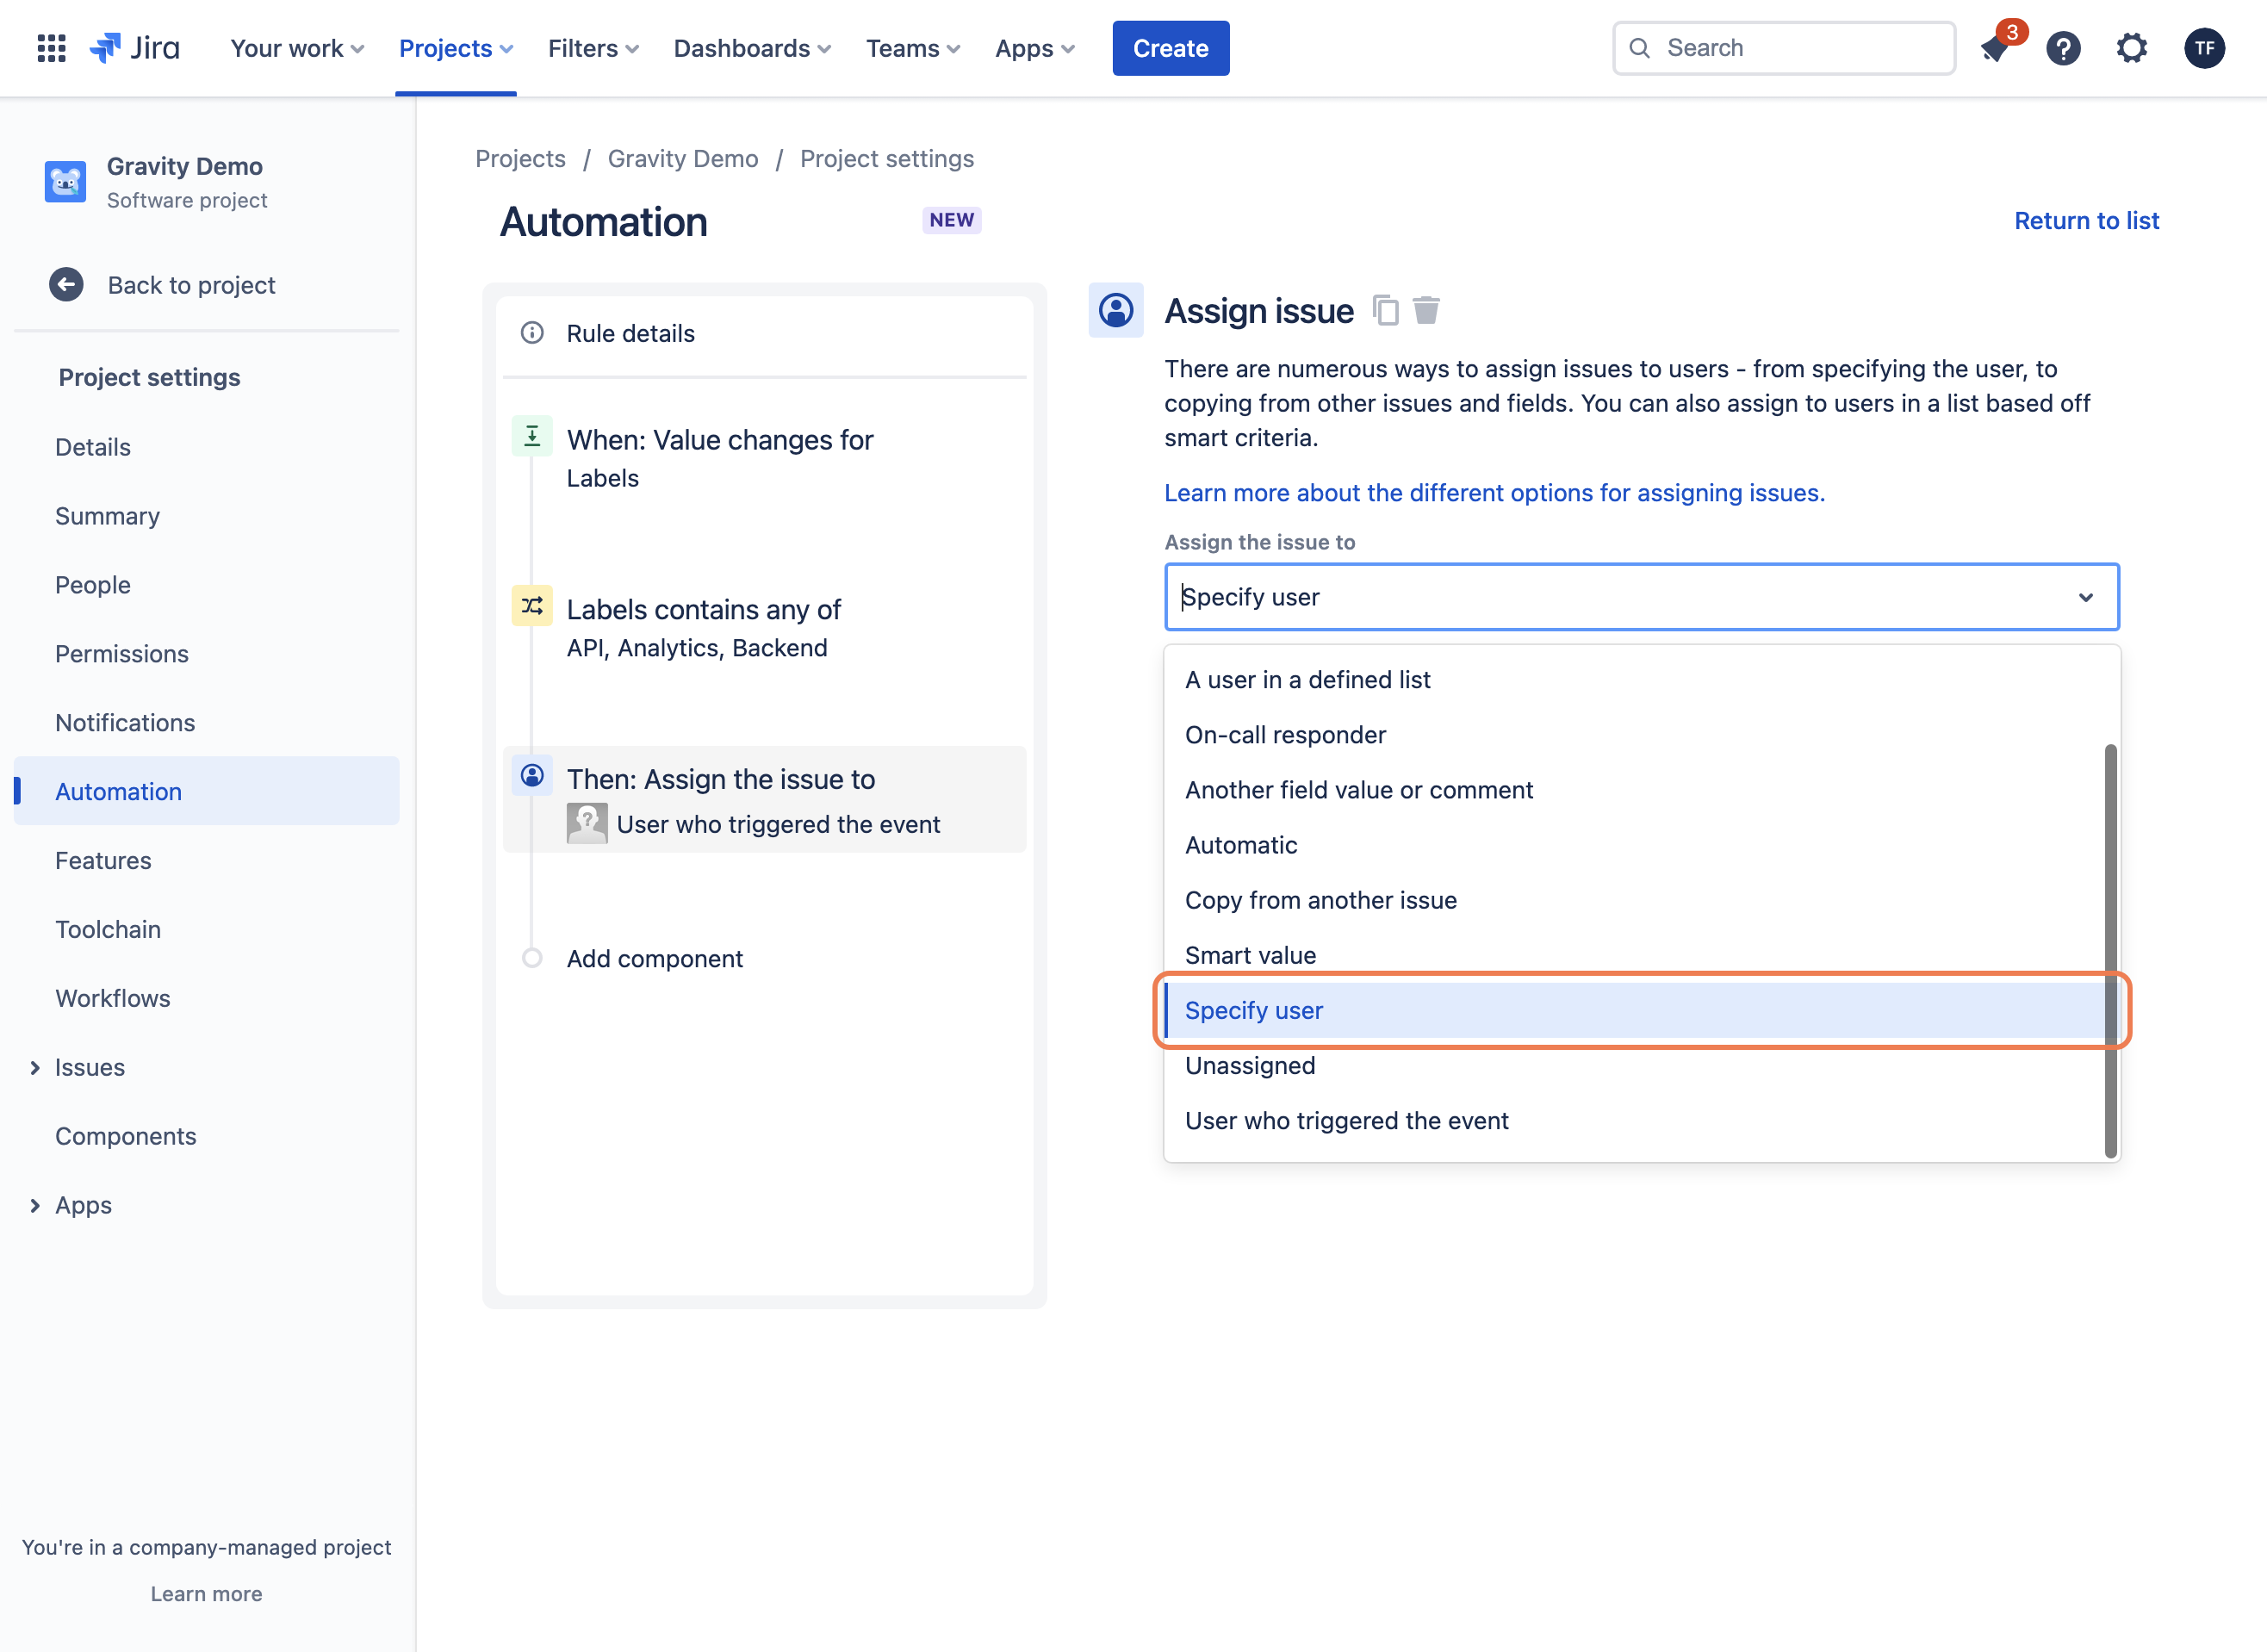Duplicate the Assign issue component icon

pos(1385,310)
